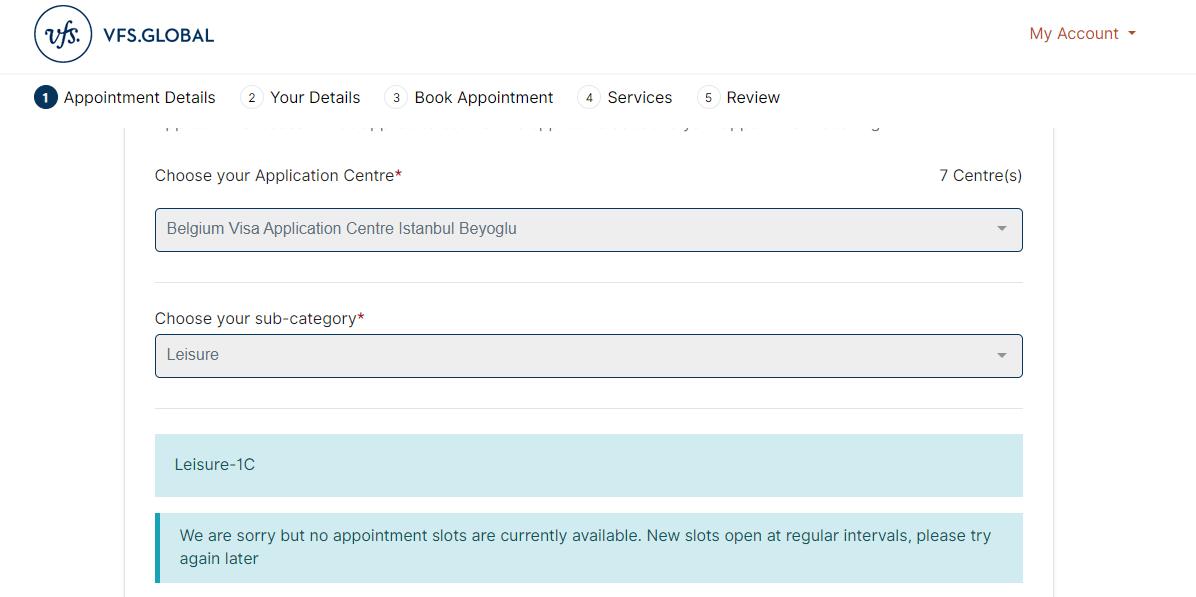Open the My Account menu
The width and height of the screenshot is (1196, 597).
pos(1074,33)
